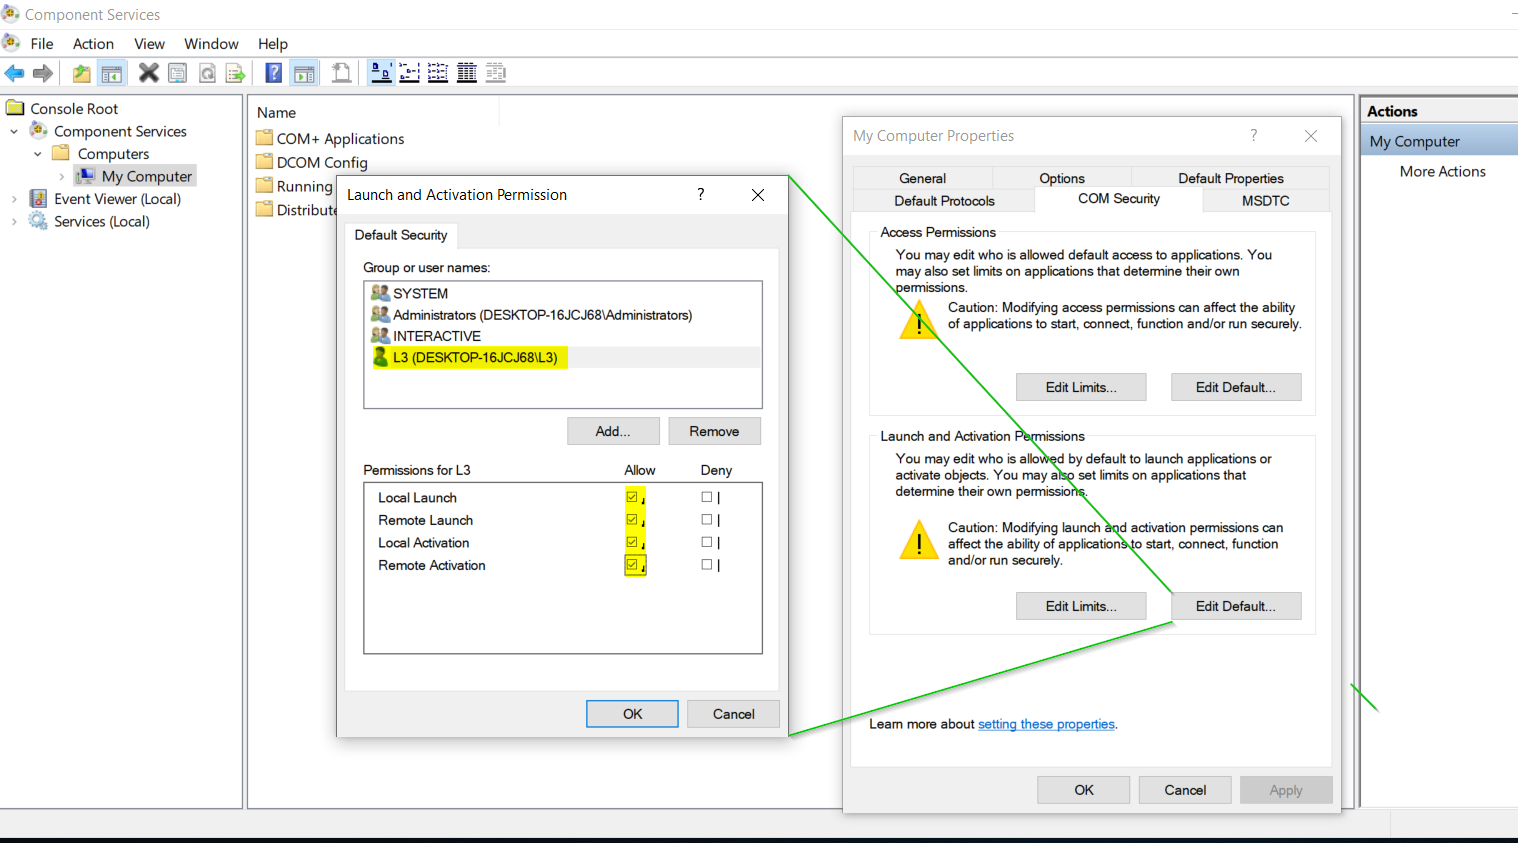Switch to the MSDTC tab
Screen dimensions: 1518x843
point(1266,201)
